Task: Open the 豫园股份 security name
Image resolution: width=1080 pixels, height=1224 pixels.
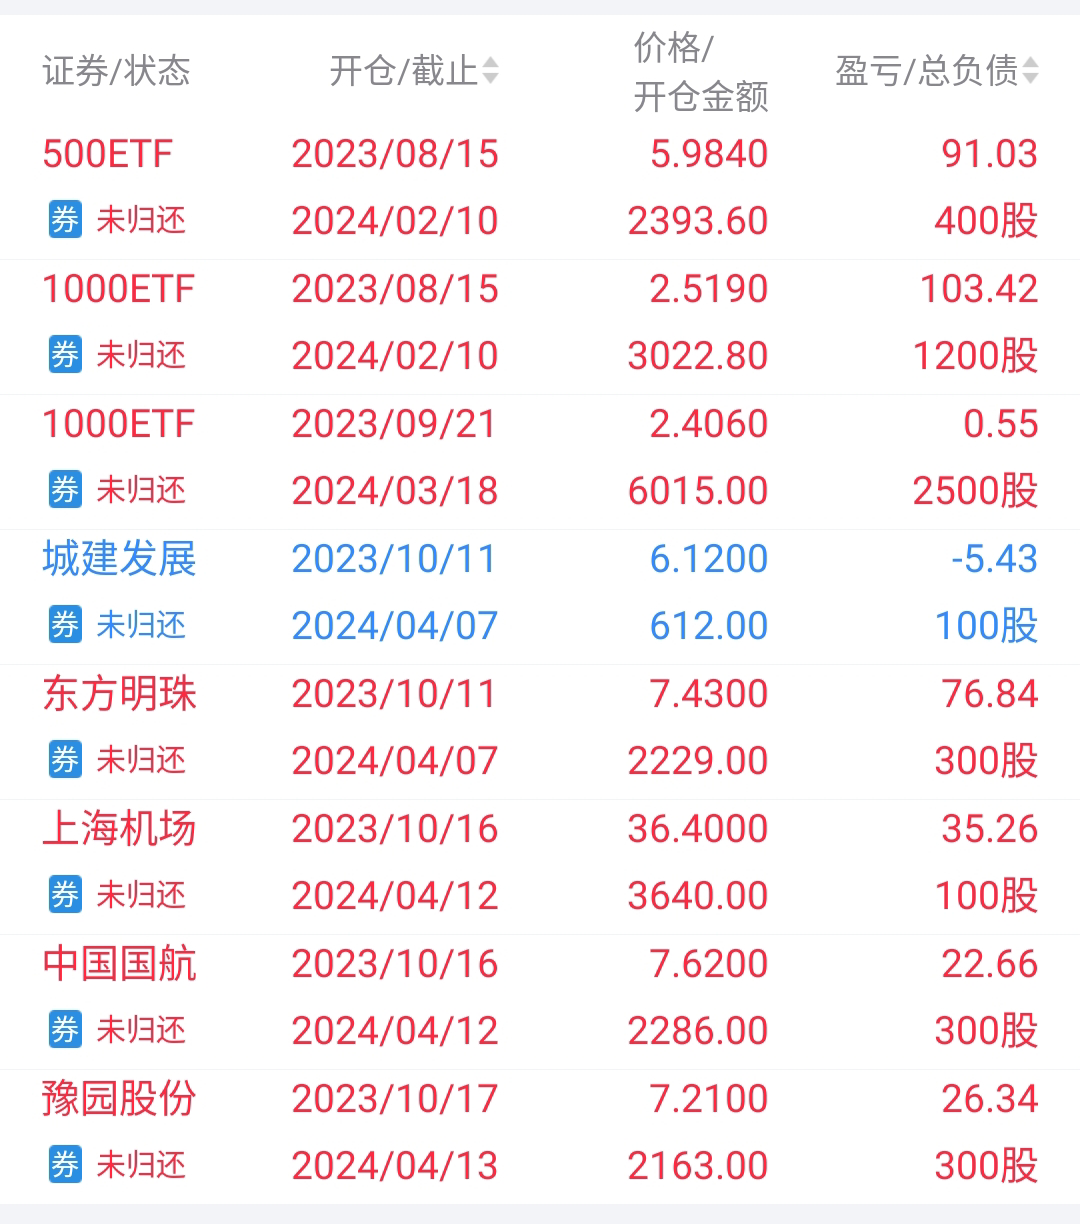Action: tap(119, 1099)
